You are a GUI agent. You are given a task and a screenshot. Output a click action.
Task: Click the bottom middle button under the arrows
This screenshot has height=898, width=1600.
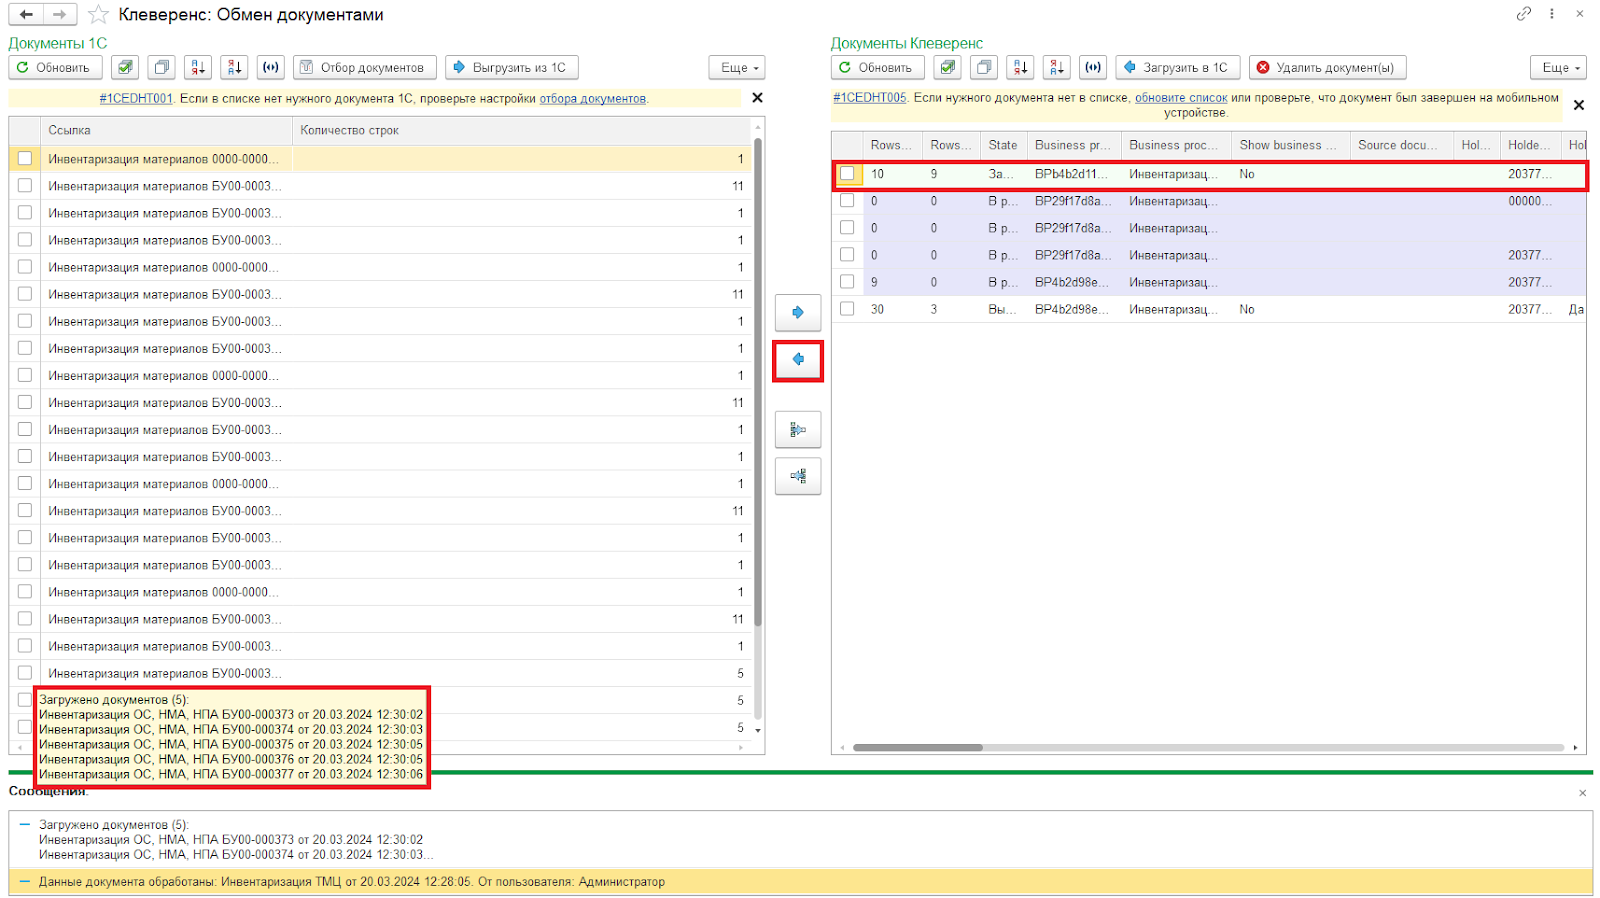click(798, 477)
